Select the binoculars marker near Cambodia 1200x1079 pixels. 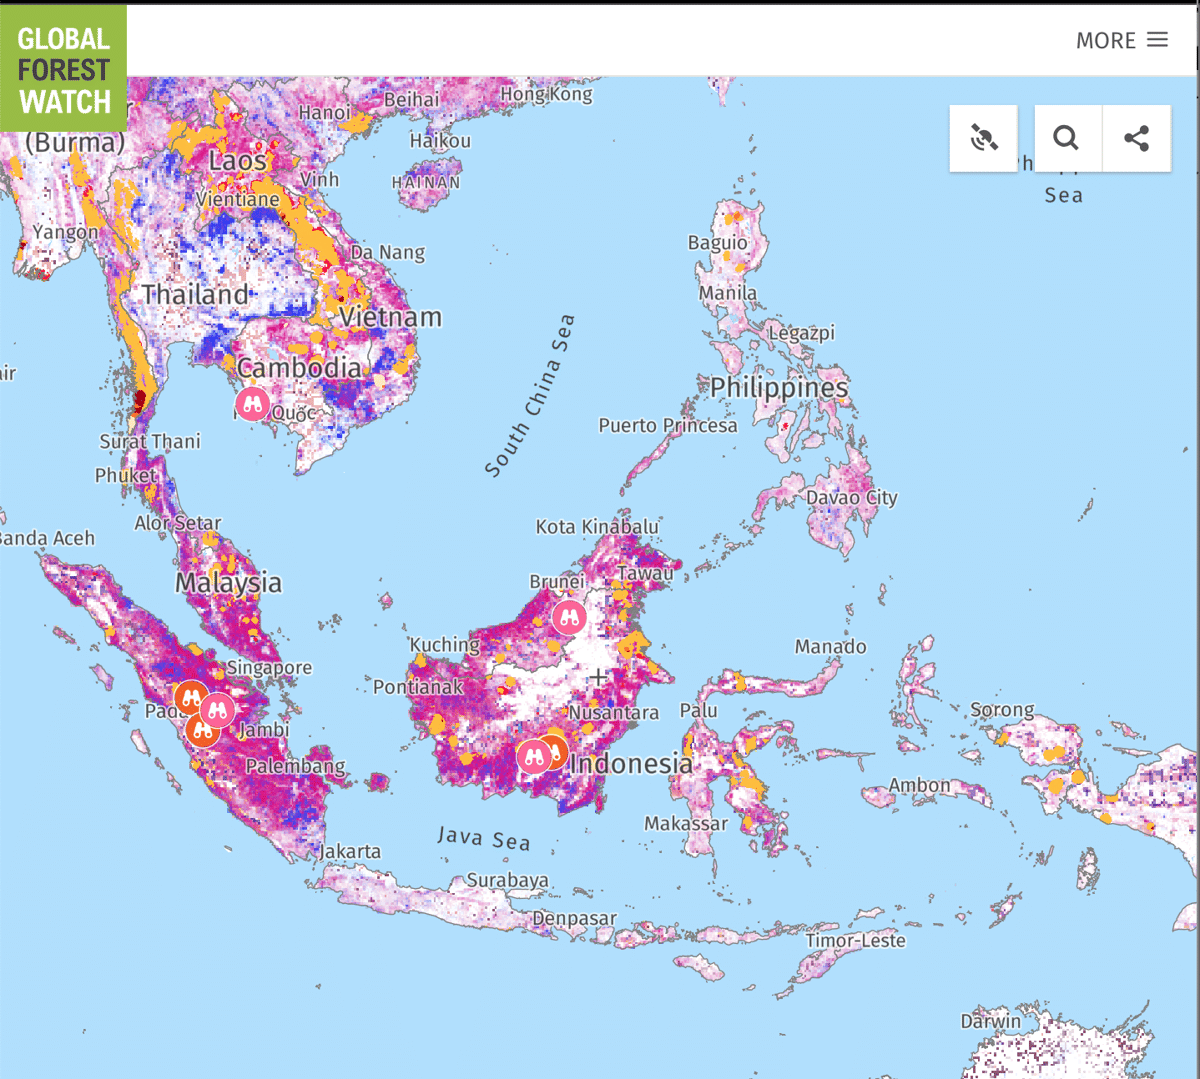pos(252,404)
